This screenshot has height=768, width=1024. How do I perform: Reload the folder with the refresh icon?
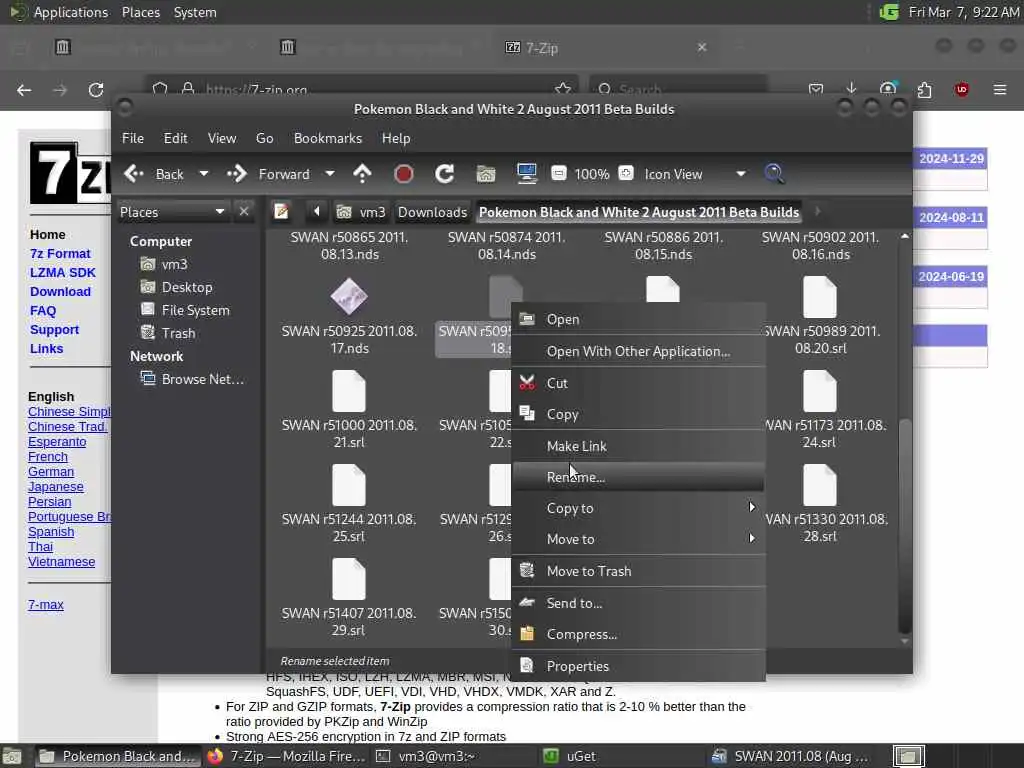(445, 174)
